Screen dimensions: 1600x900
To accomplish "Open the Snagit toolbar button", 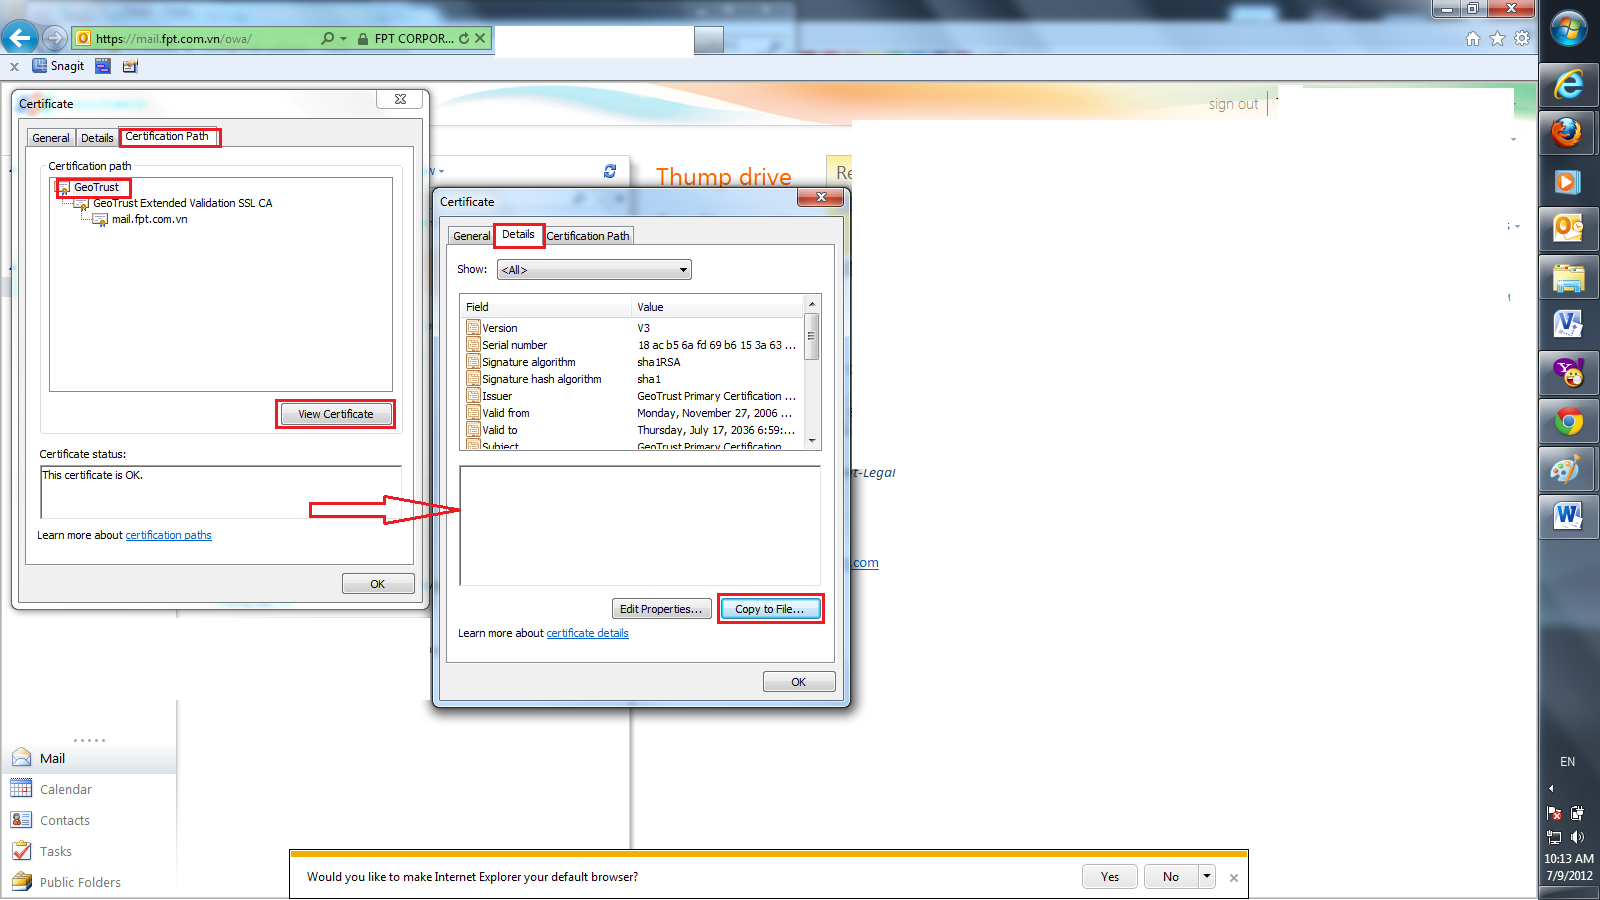I will 58,66.
